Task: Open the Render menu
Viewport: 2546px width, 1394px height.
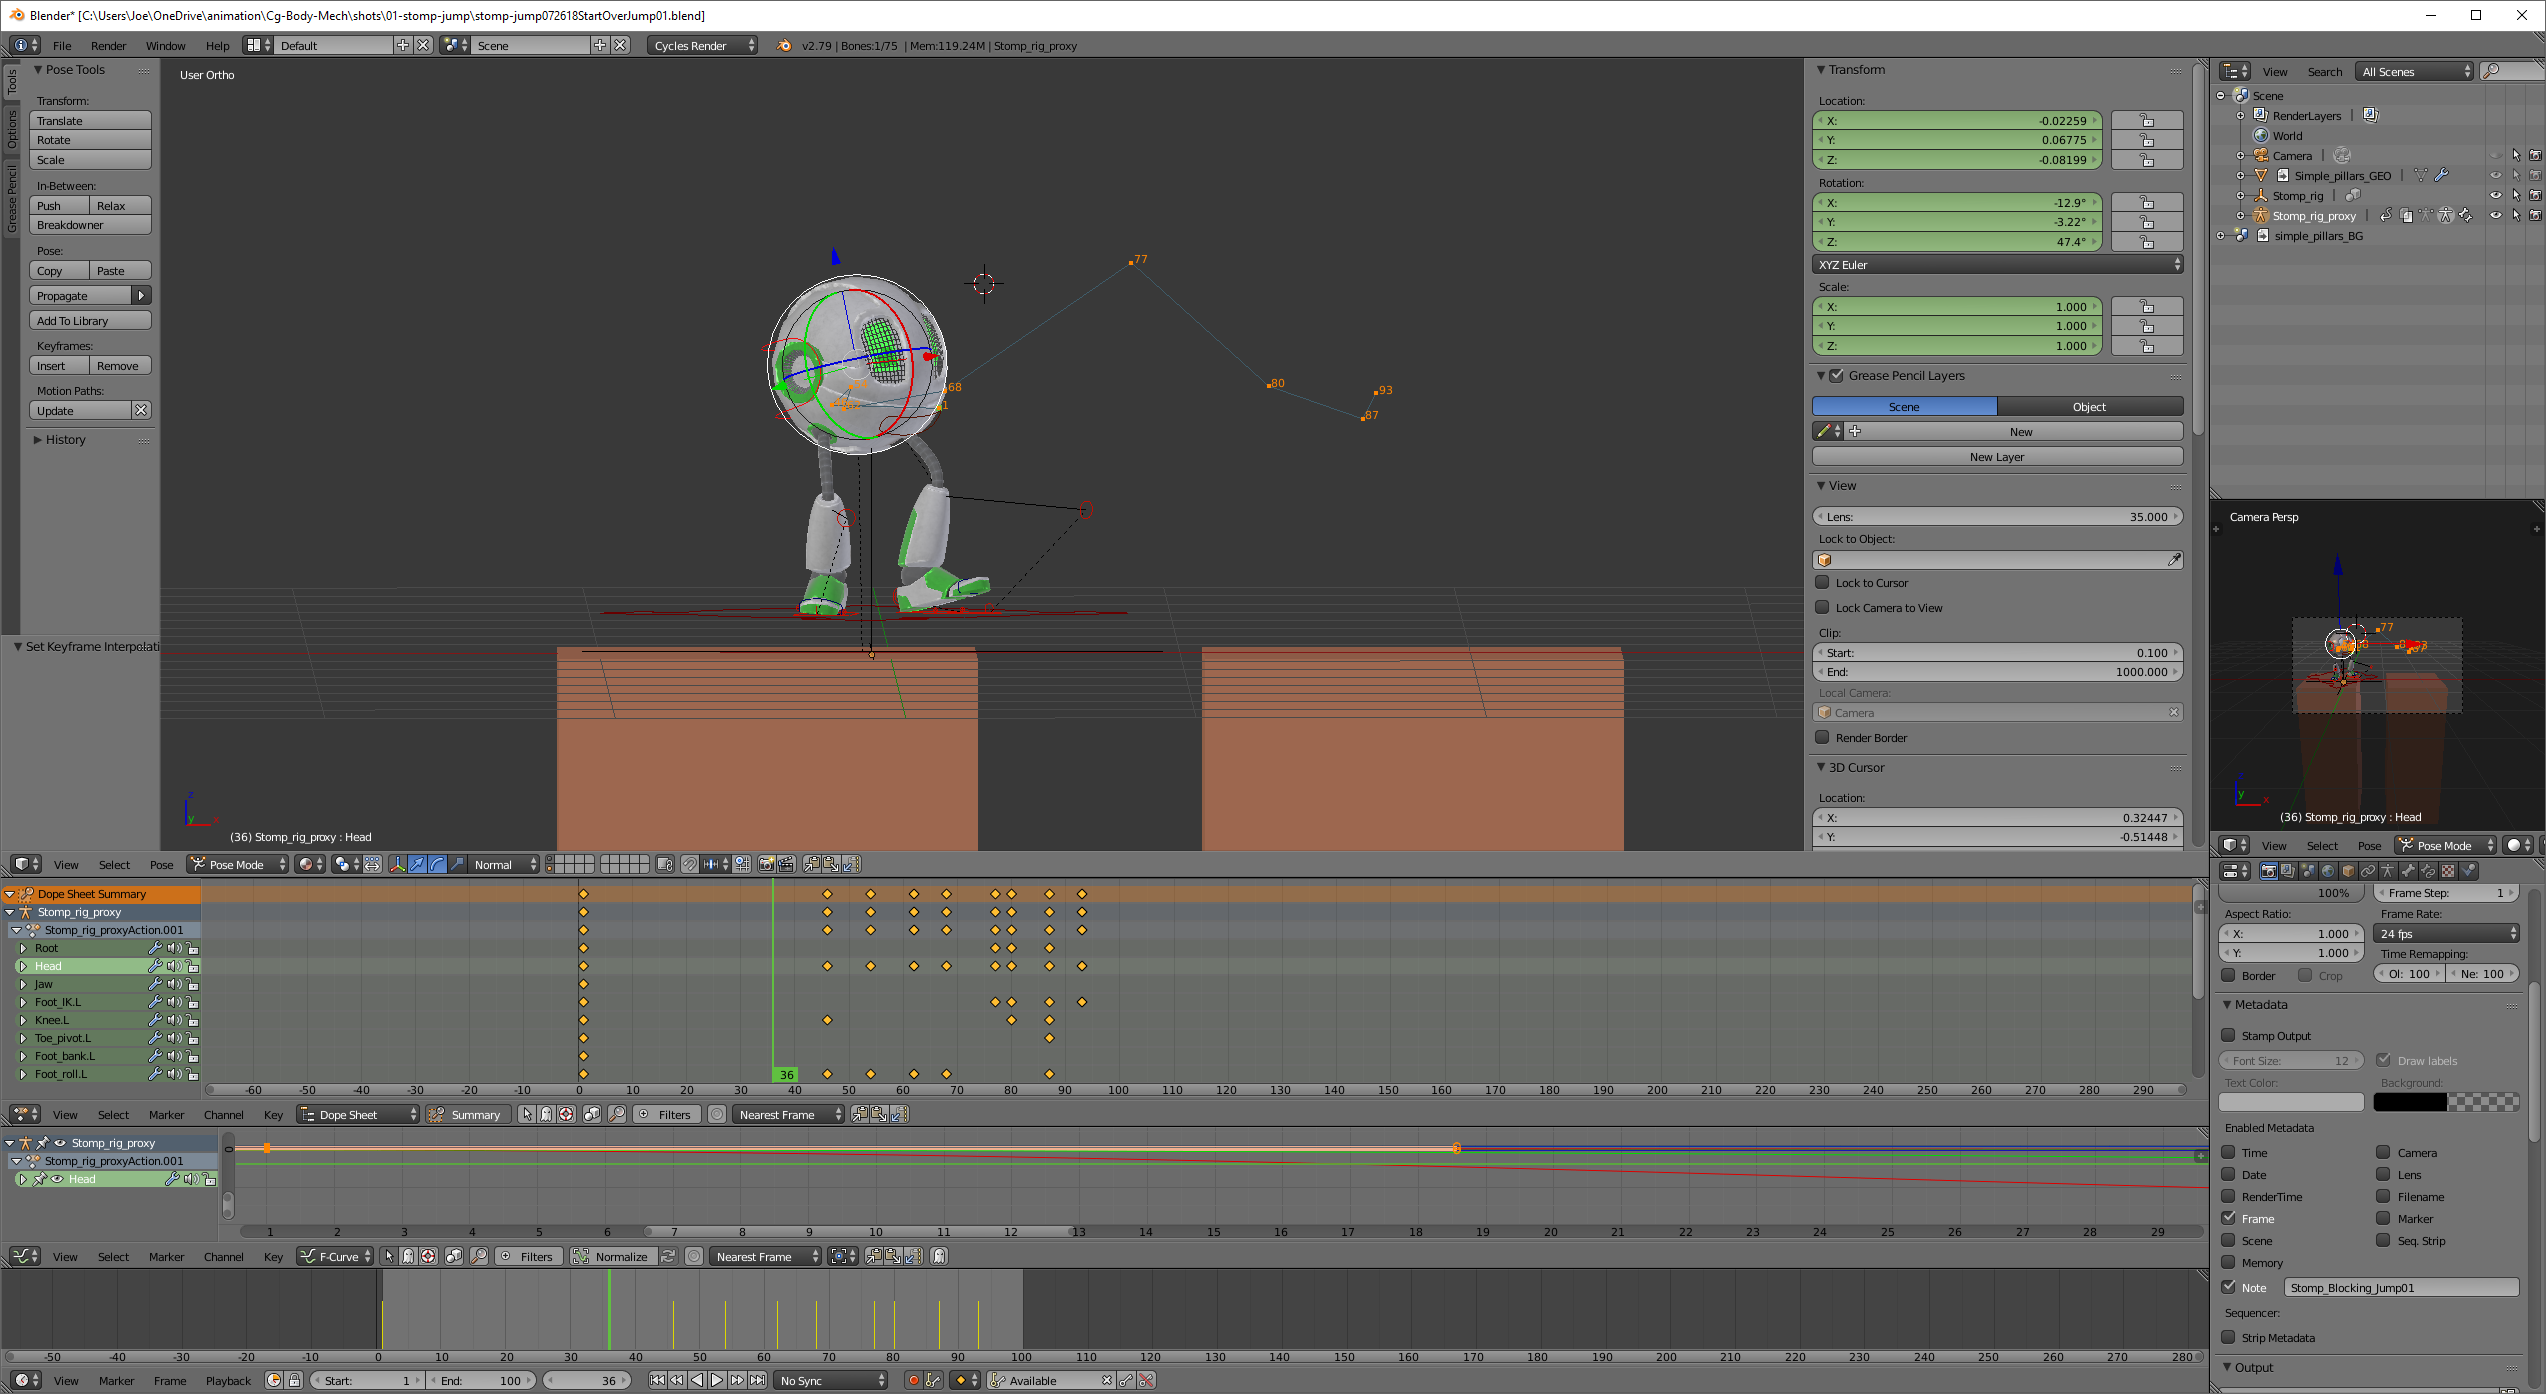Action: 108,46
